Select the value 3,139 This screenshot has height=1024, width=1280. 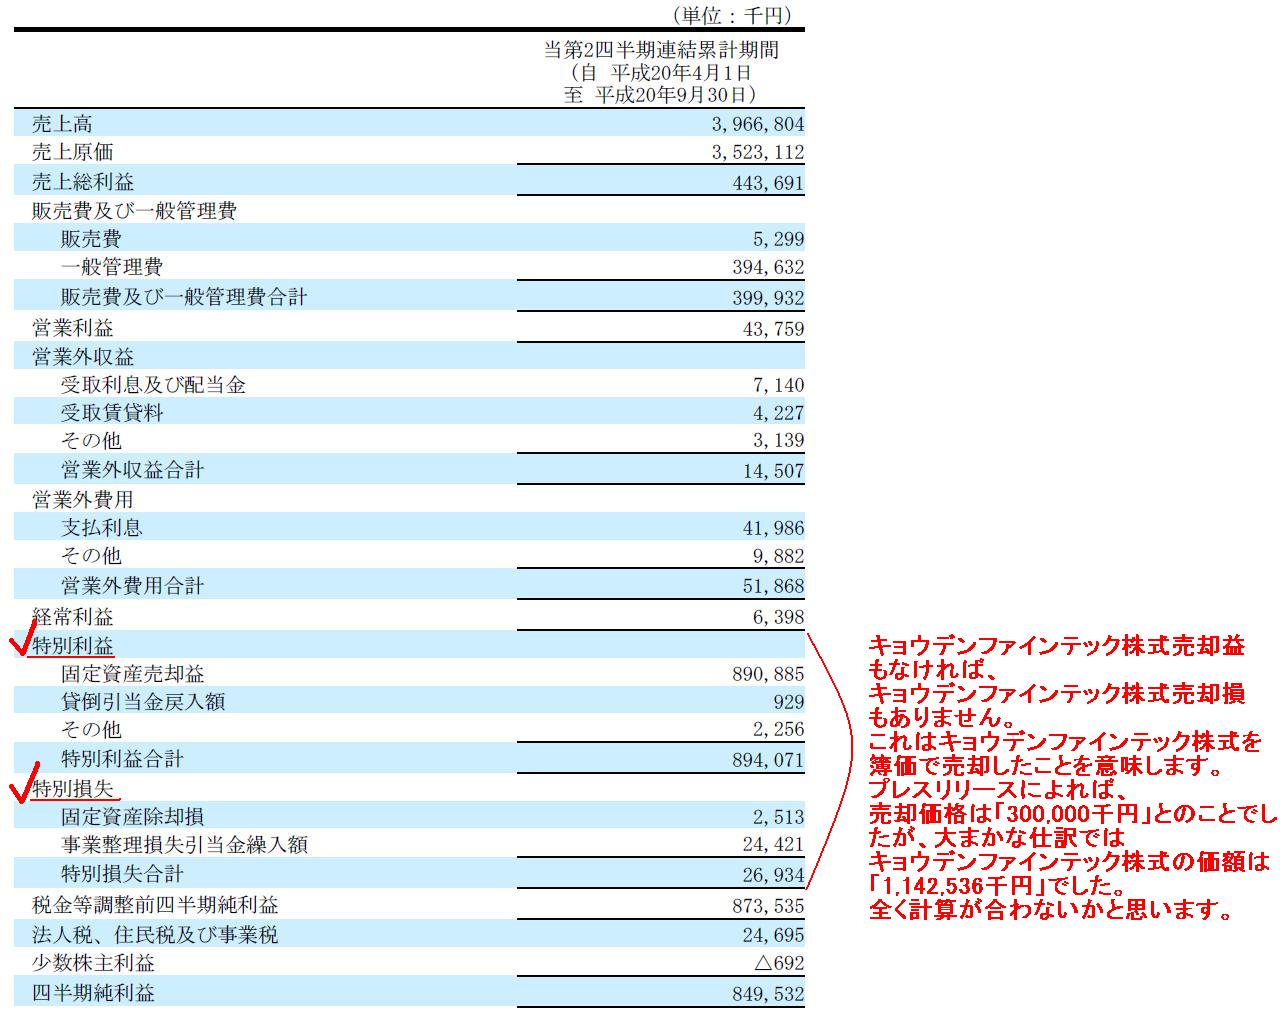[781, 441]
